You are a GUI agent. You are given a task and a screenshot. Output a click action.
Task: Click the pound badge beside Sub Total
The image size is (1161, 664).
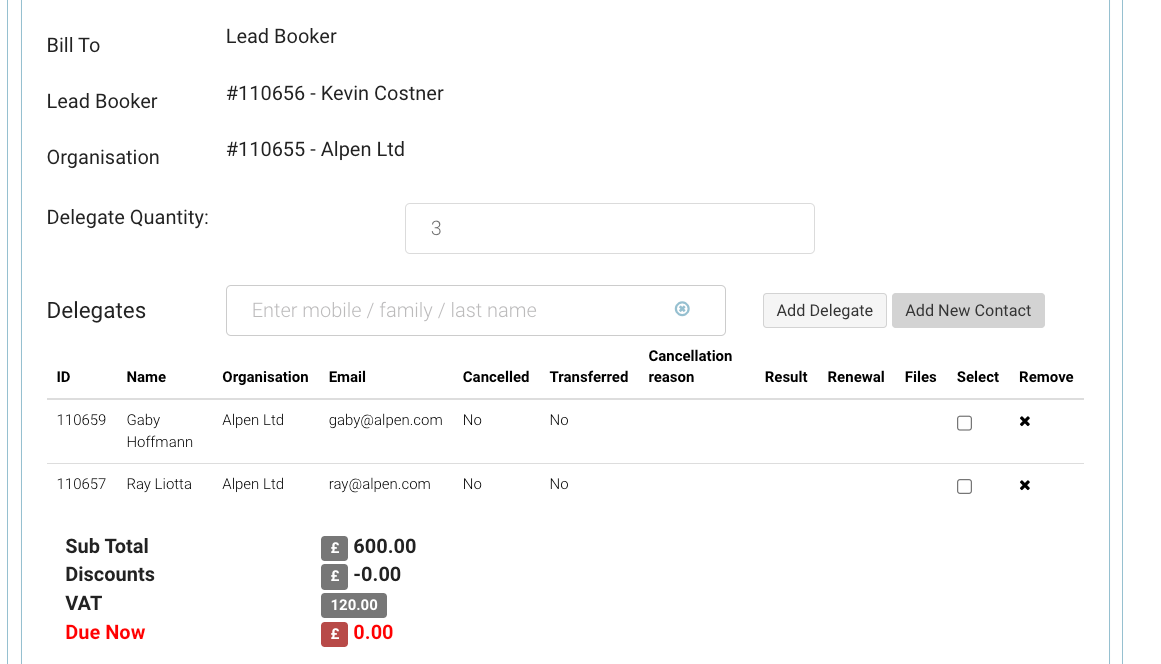tap(334, 548)
